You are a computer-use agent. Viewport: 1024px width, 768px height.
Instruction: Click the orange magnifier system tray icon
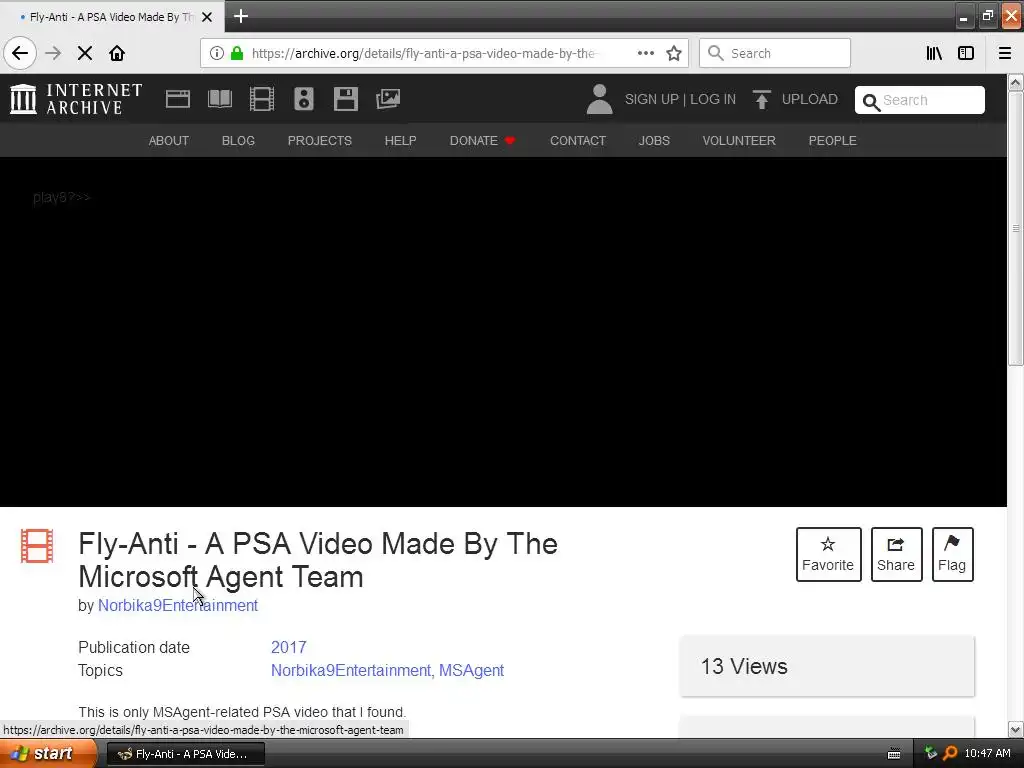click(950, 754)
